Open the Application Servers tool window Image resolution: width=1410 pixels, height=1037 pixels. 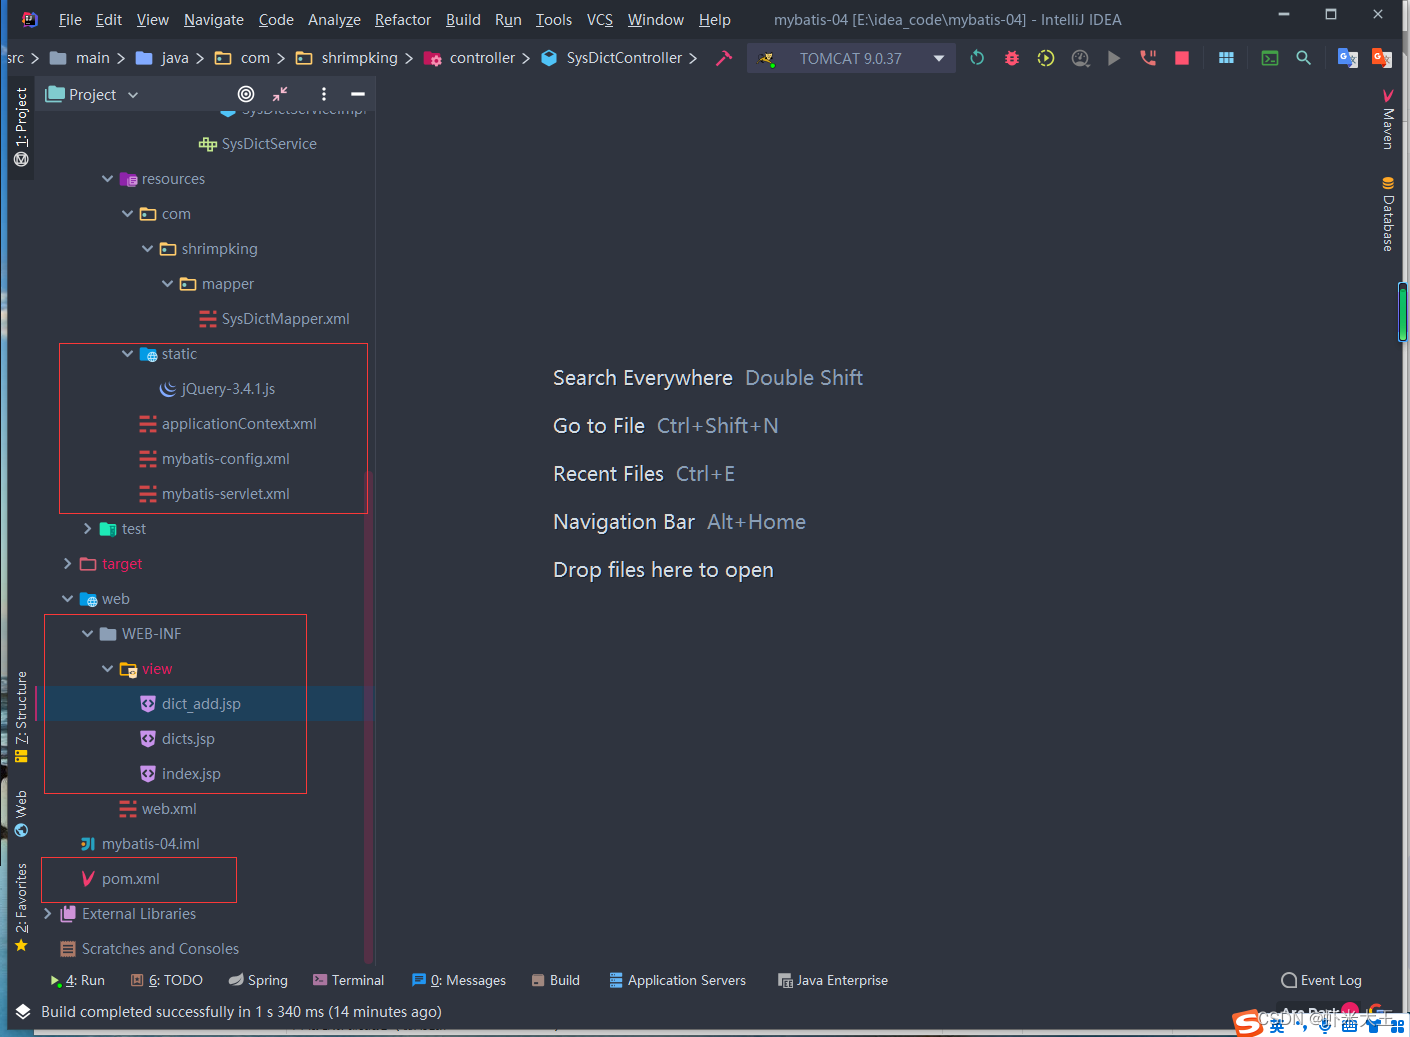click(677, 980)
